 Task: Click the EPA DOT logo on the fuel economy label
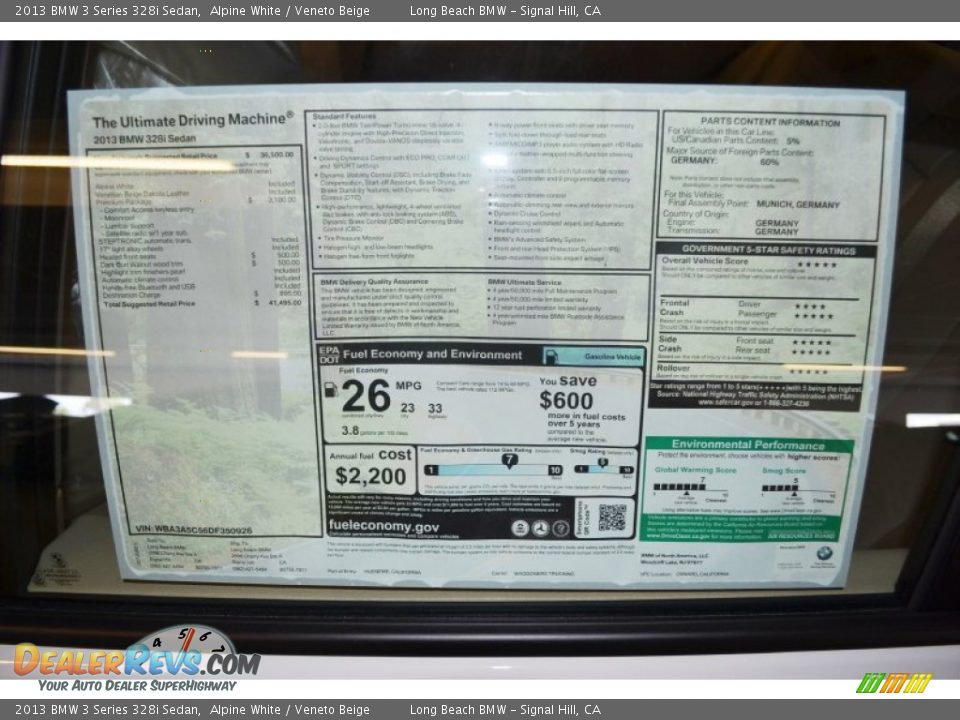pyautogui.click(x=328, y=354)
